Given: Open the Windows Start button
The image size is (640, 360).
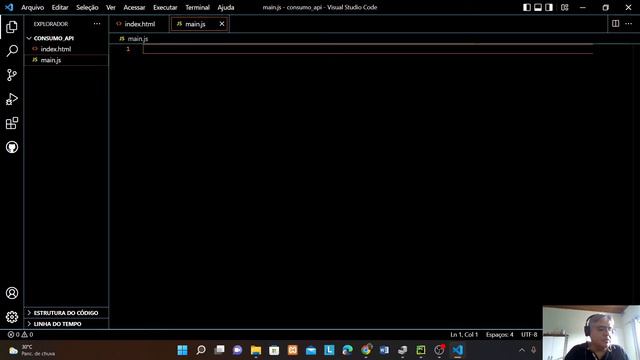Looking at the screenshot, I should click(x=182, y=350).
